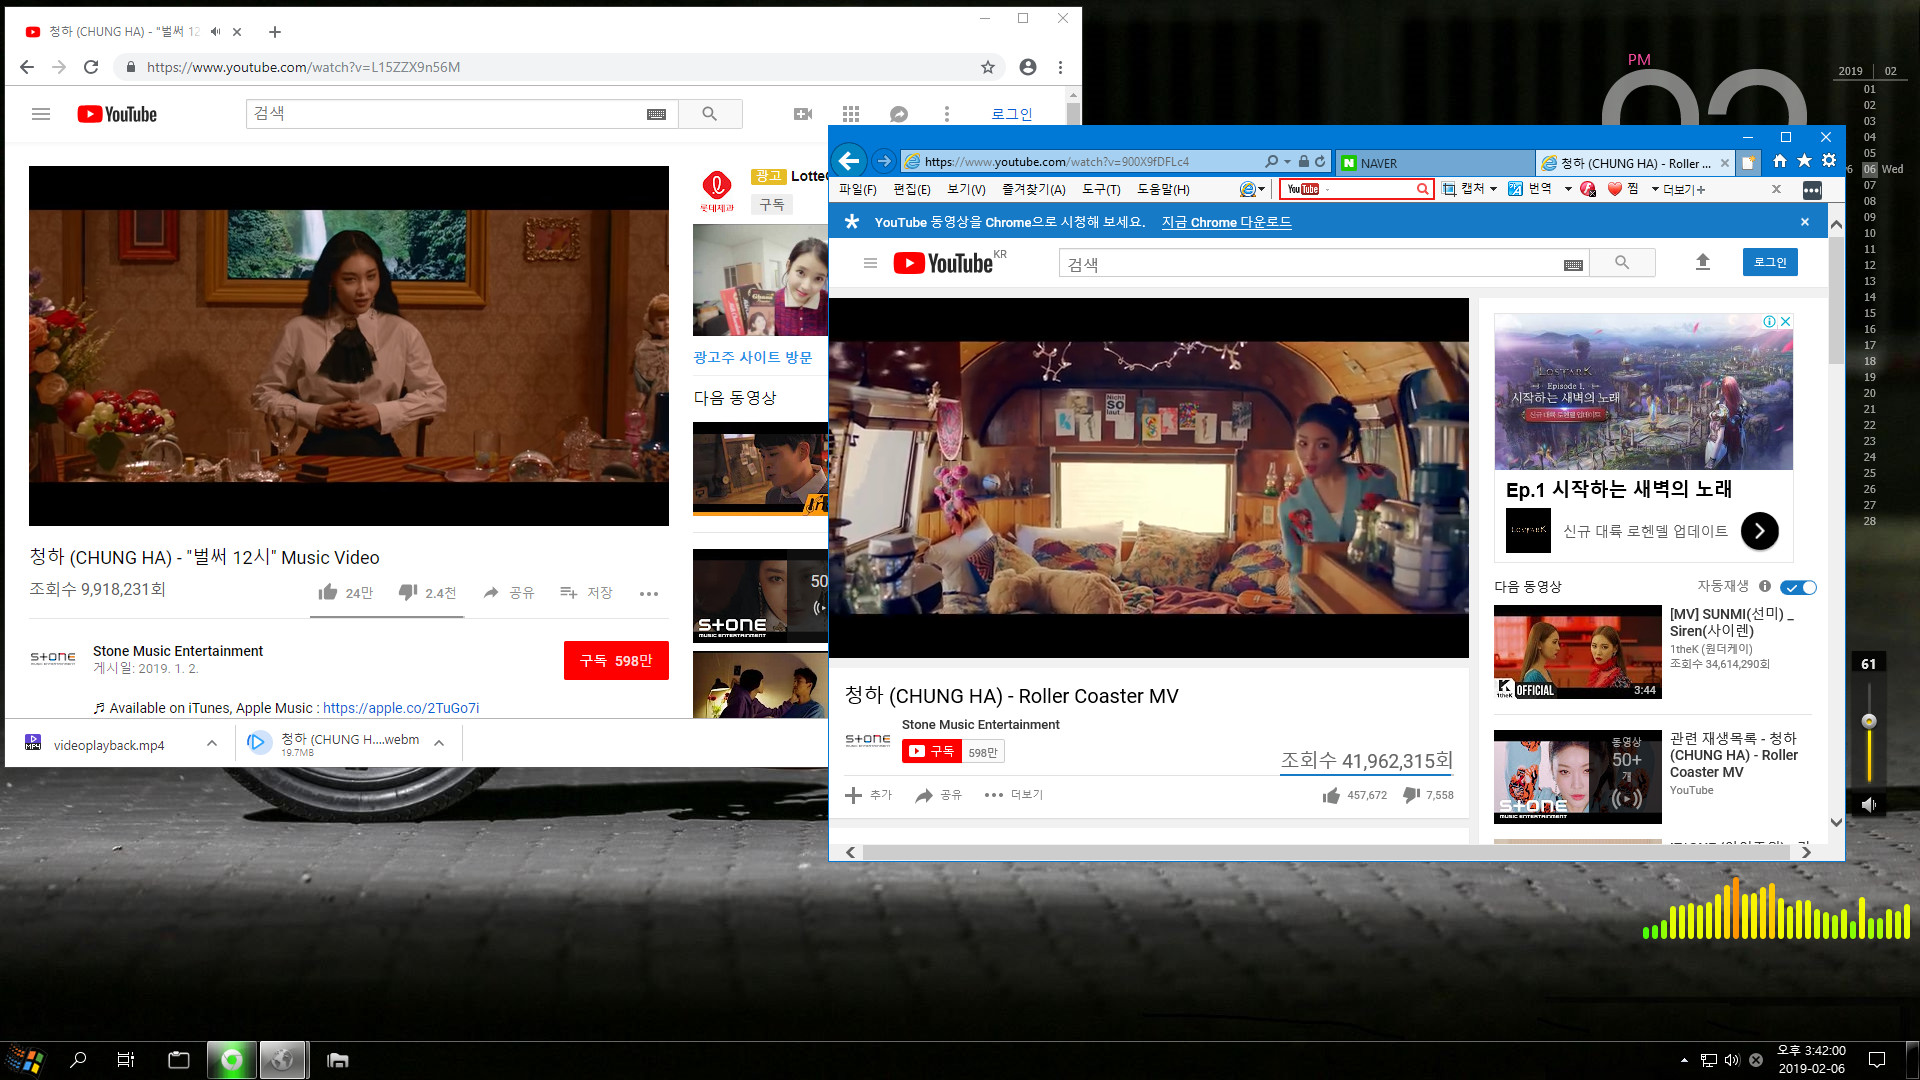Toggle the 자동재생 autoplay switch

(1799, 587)
